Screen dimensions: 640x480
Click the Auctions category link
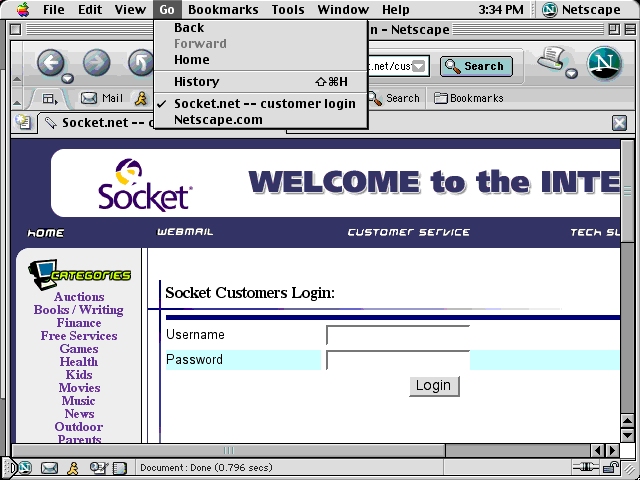[79, 297]
